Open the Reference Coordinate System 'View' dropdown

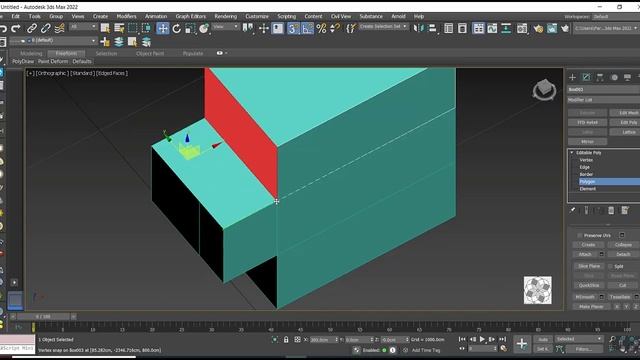(226, 27)
